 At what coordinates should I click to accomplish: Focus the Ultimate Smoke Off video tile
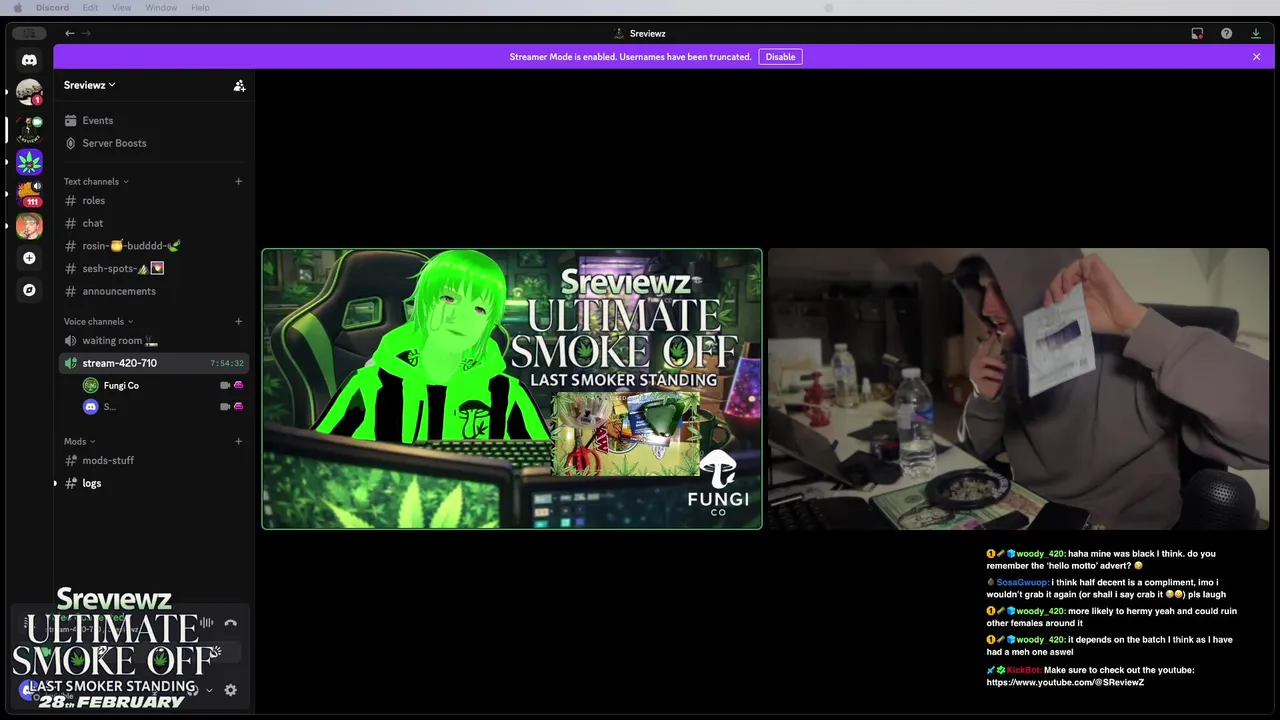pyautogui.click(x=512, y=389)
